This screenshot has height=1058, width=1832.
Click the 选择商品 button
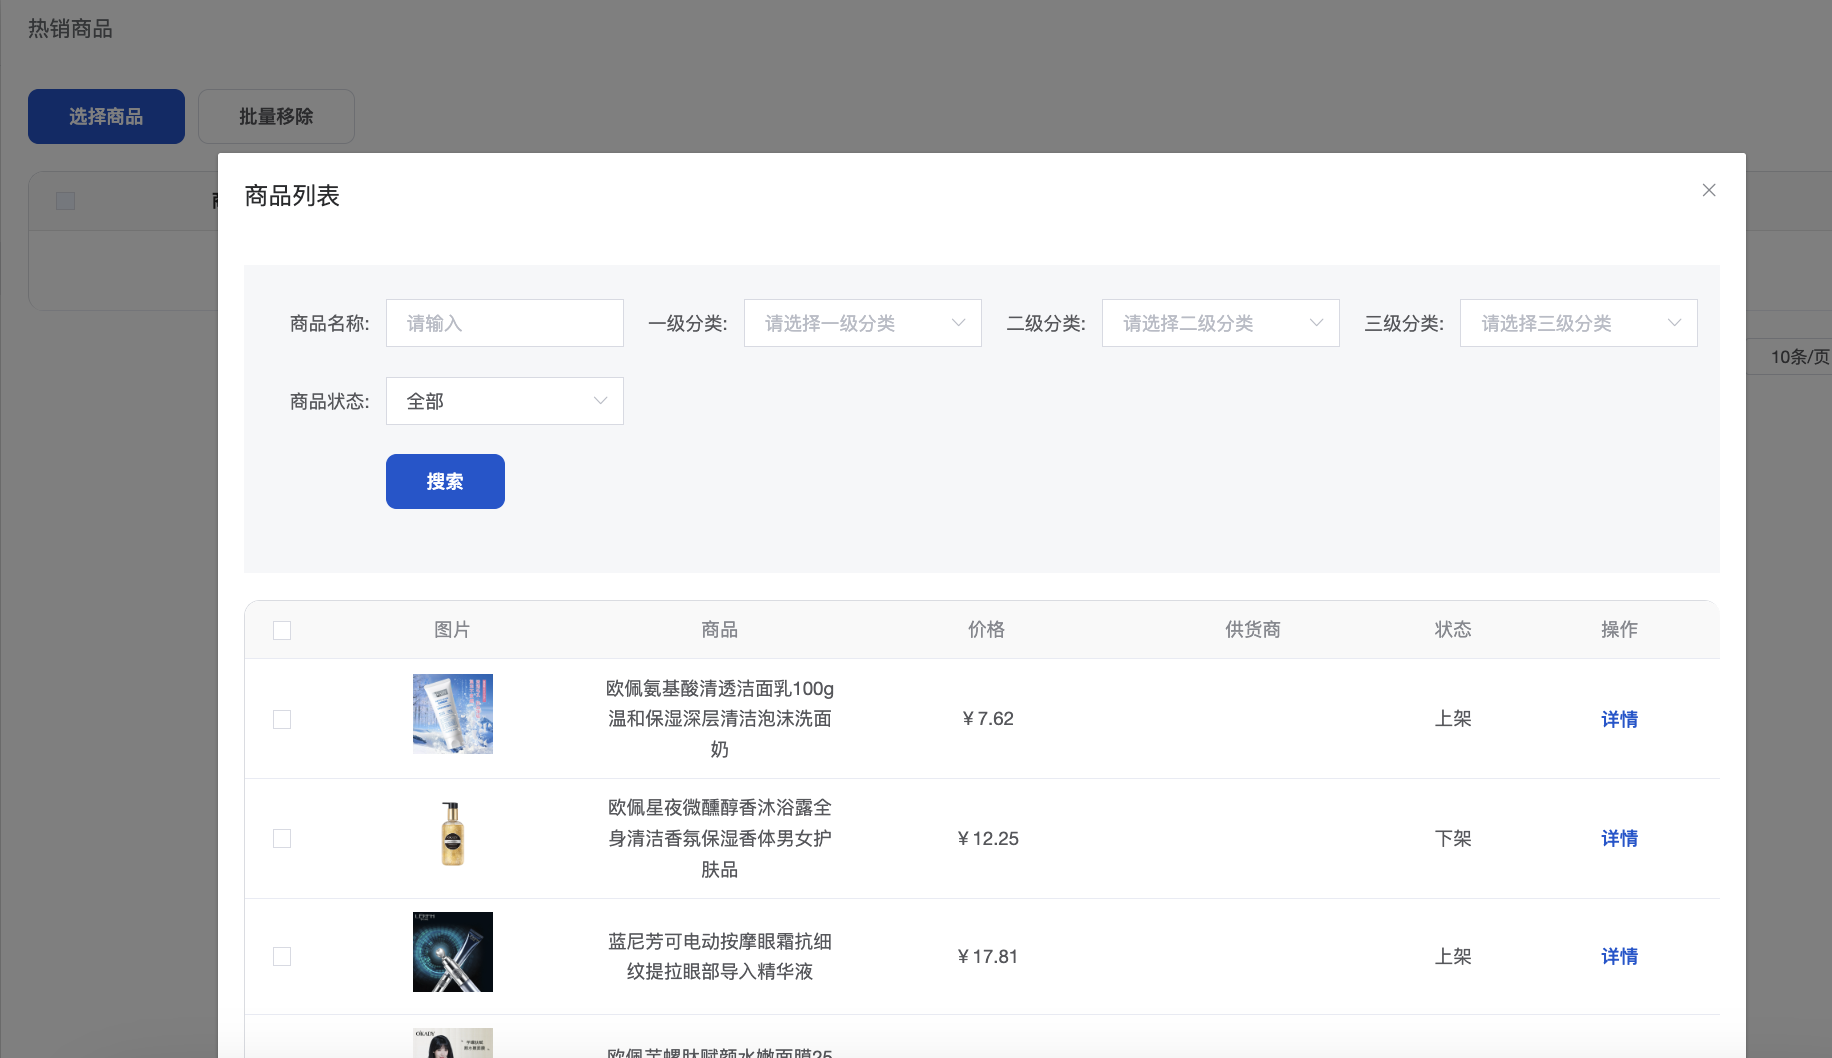(106, 116)
